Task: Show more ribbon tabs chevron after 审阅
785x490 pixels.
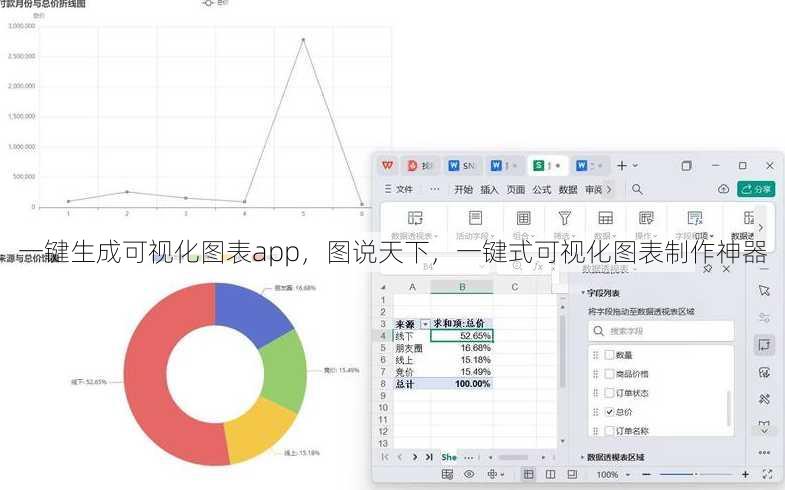Action: [609, 190]
